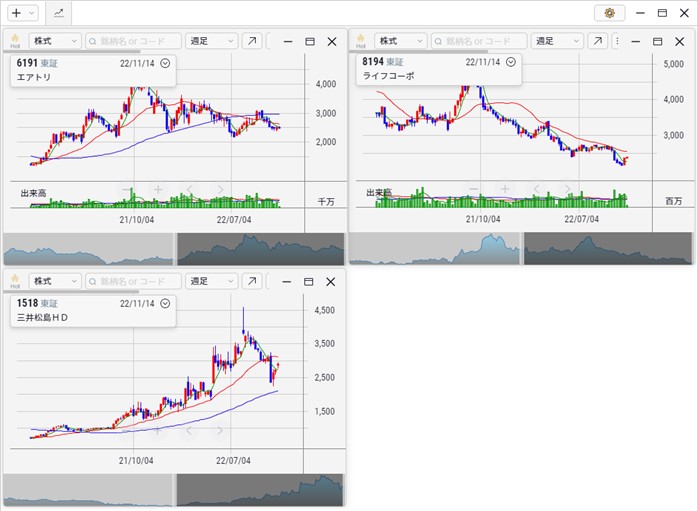The width and height of the screenshot is (698, 511).
Task: Open the settings gear in the main title bar
Action: (609, 13)
